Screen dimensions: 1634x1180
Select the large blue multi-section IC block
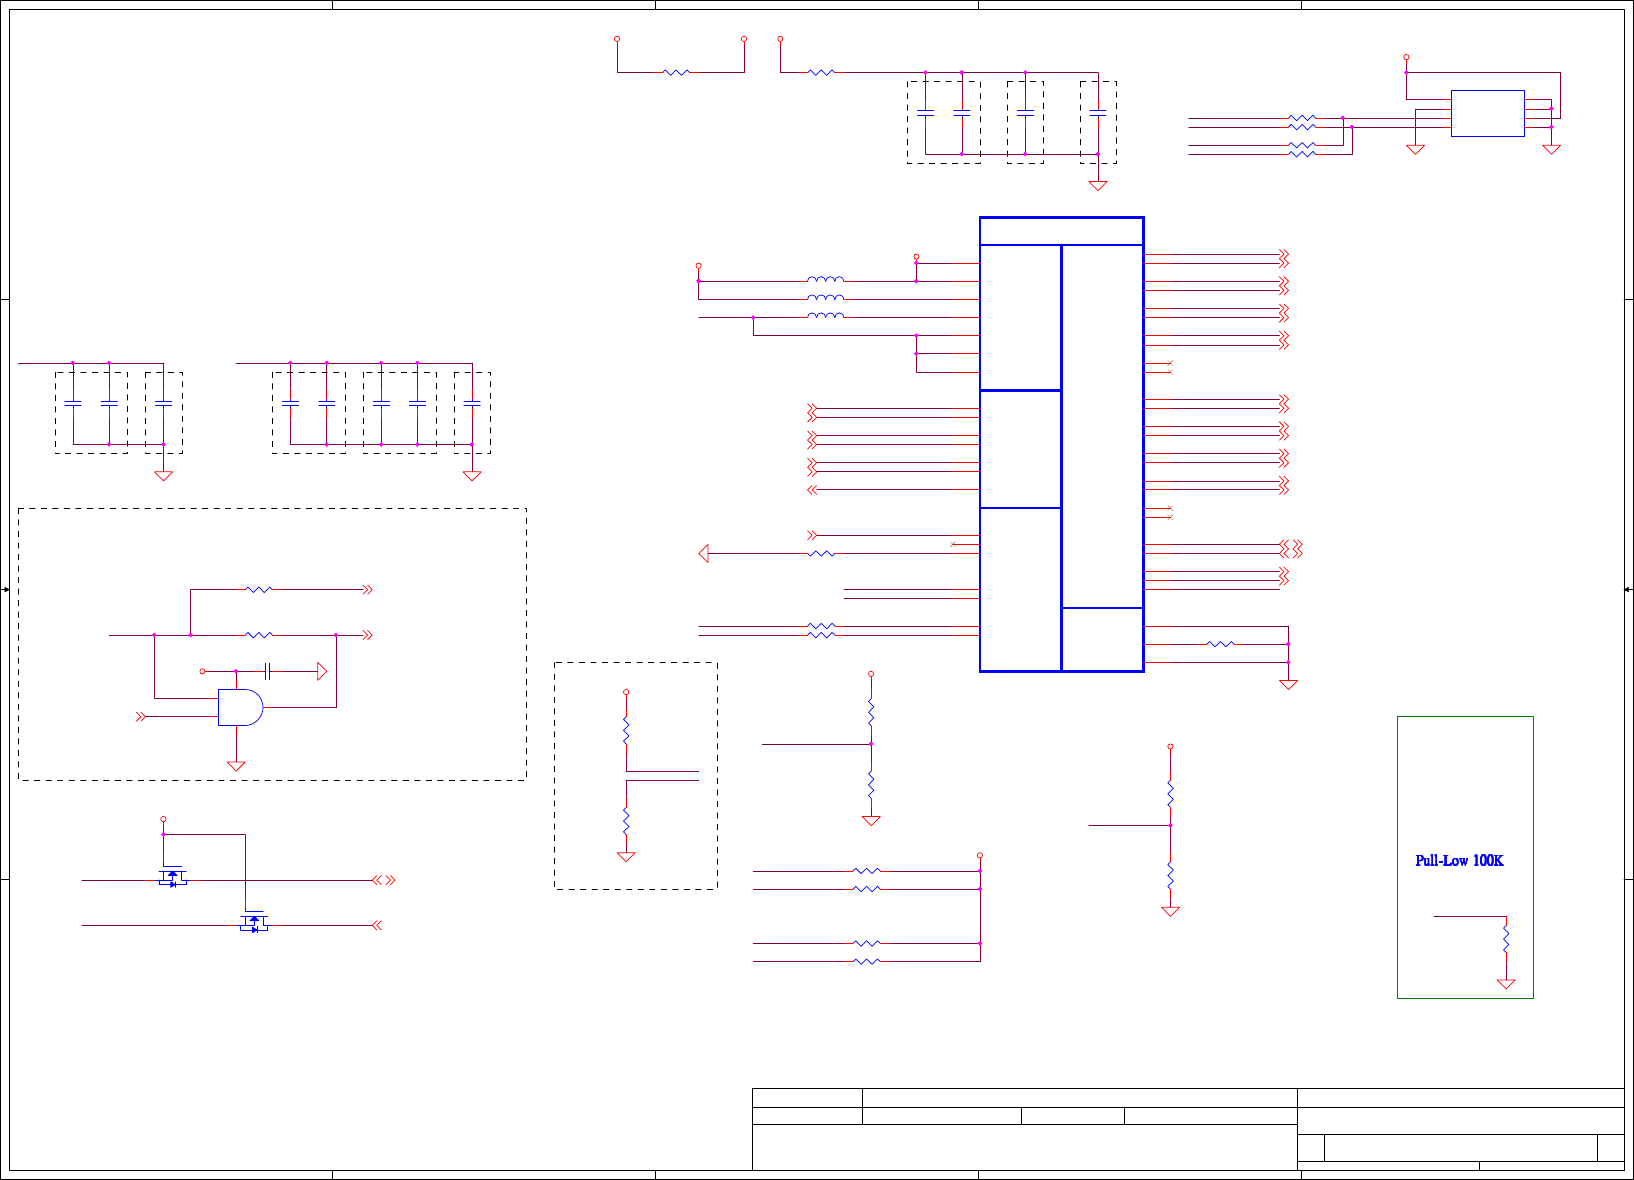(x=1061, y=444)
